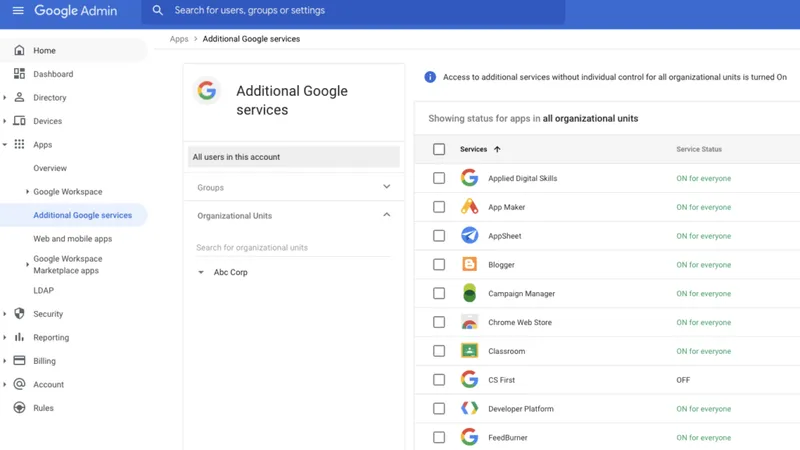
Task: Check the CS First checkbox
Action: 439,380
